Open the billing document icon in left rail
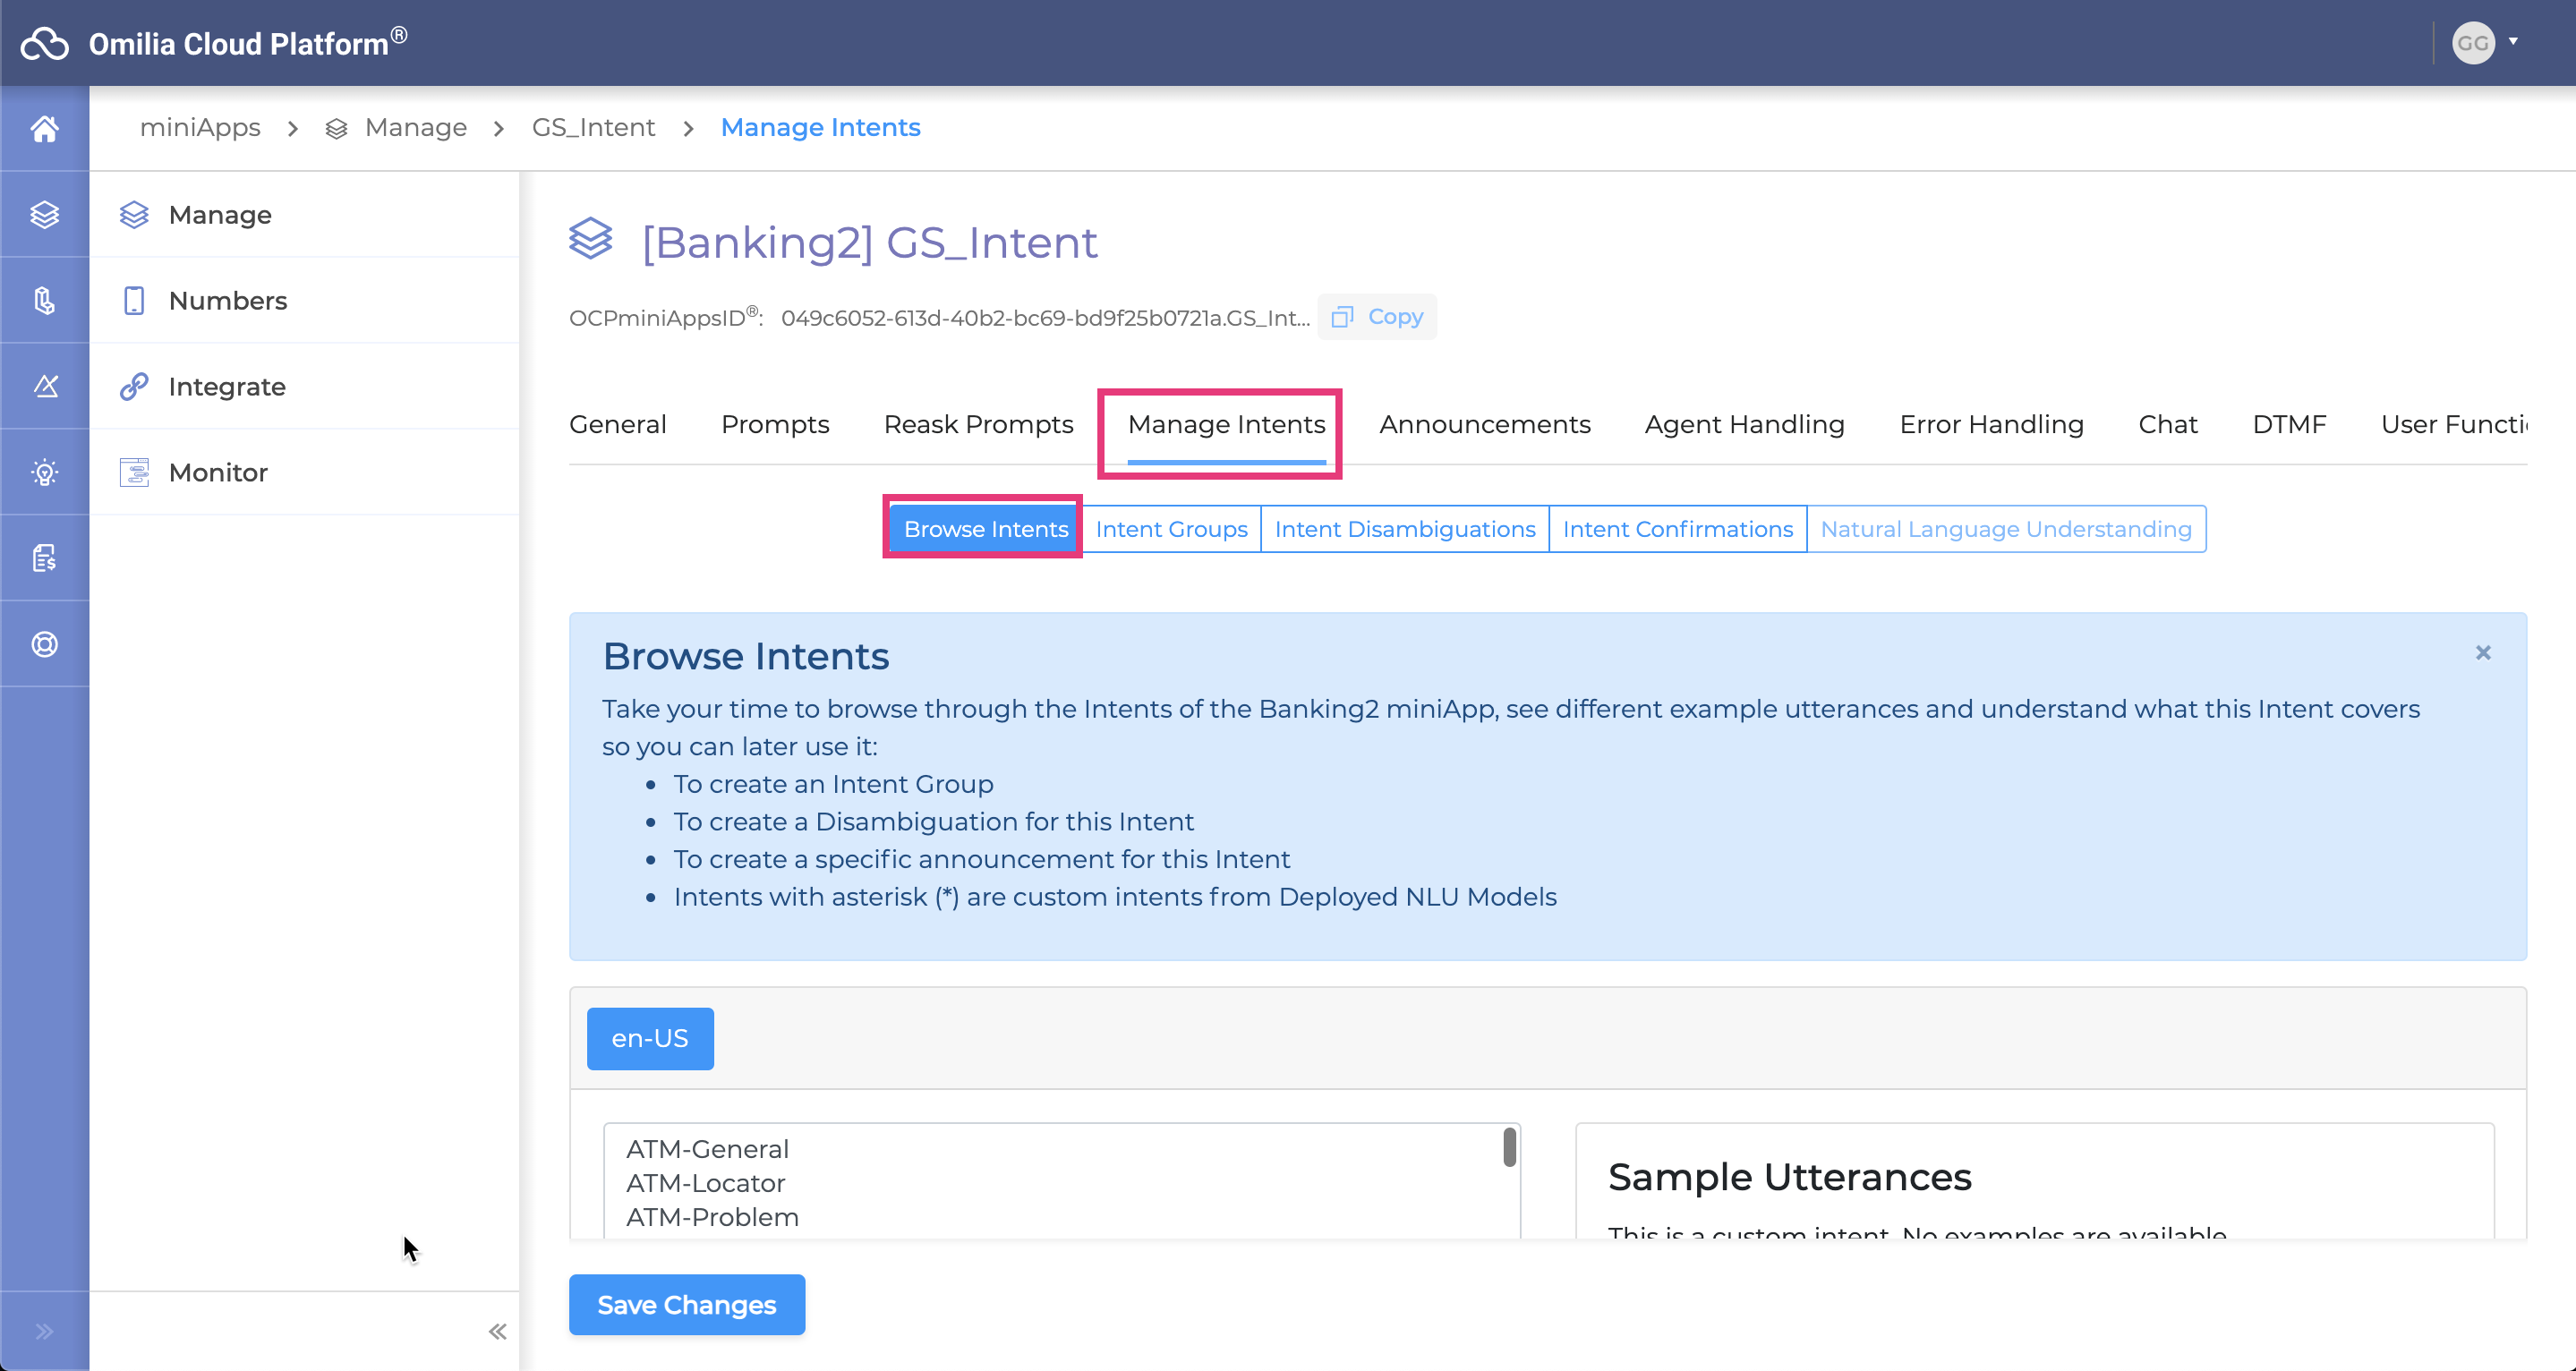The image size is (2576, 1371). (x=44, y=558)
